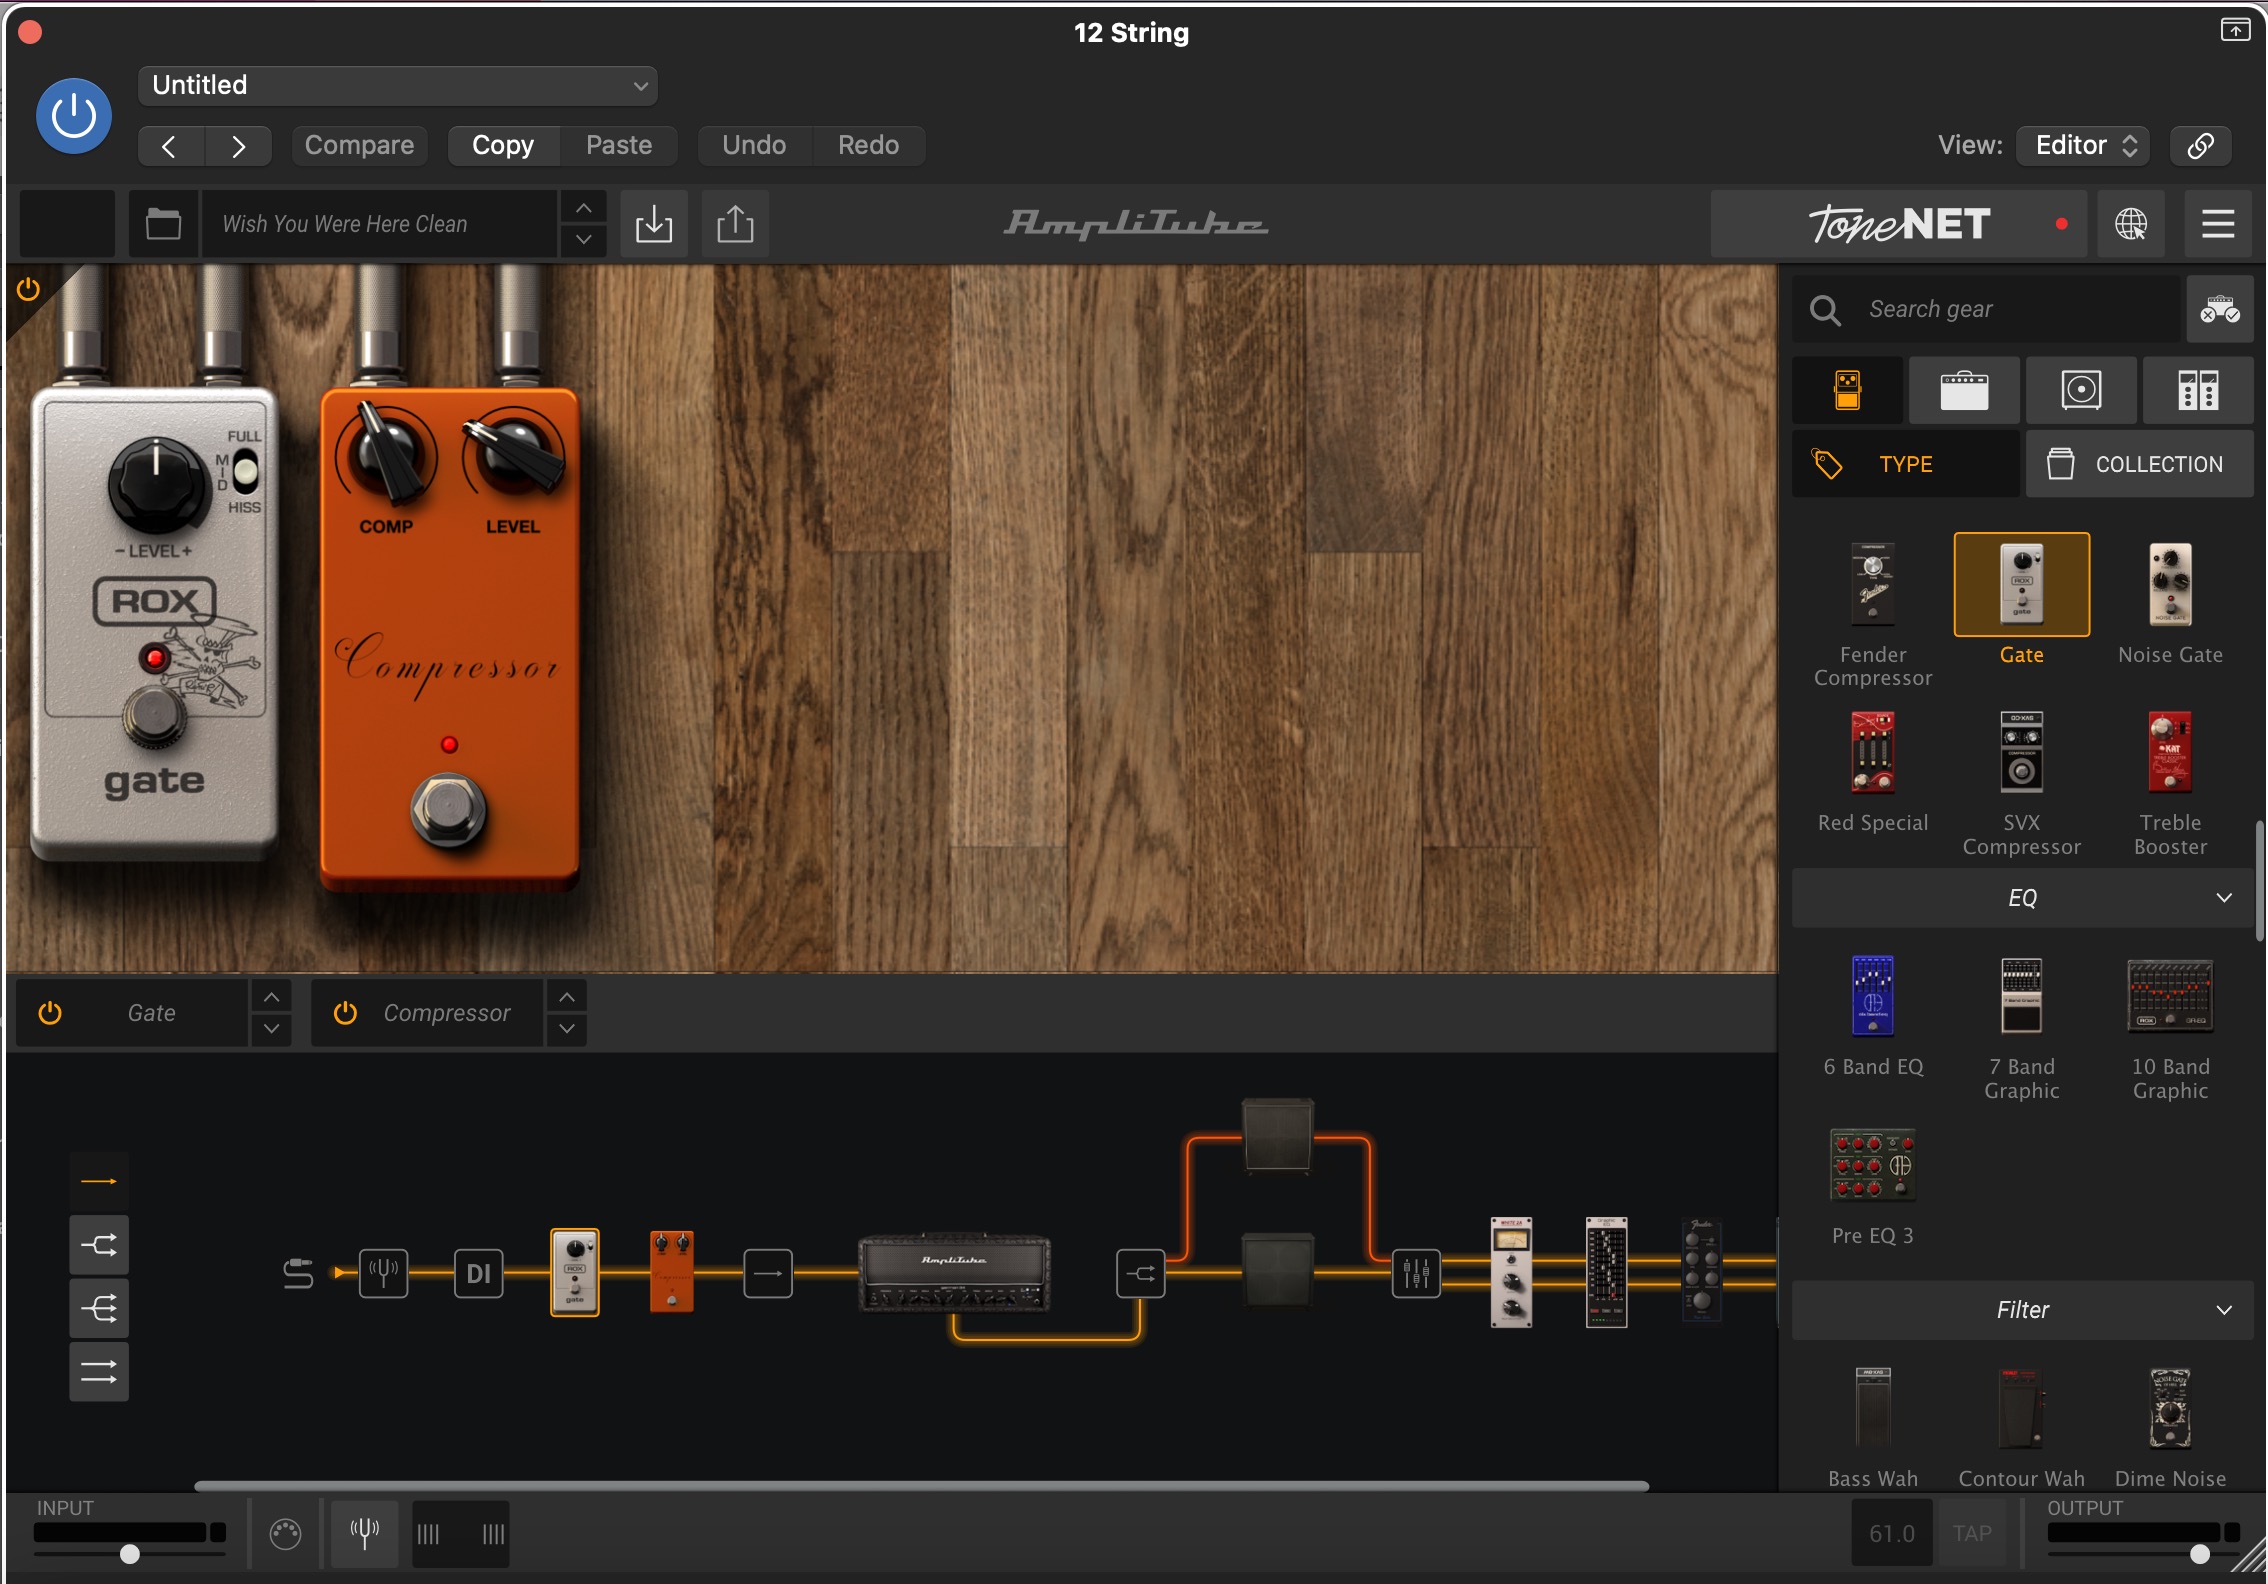This screenshot has height=1584, width=2268.
Task: Click the DI block in signal chain
Action: coord(479,1273)
